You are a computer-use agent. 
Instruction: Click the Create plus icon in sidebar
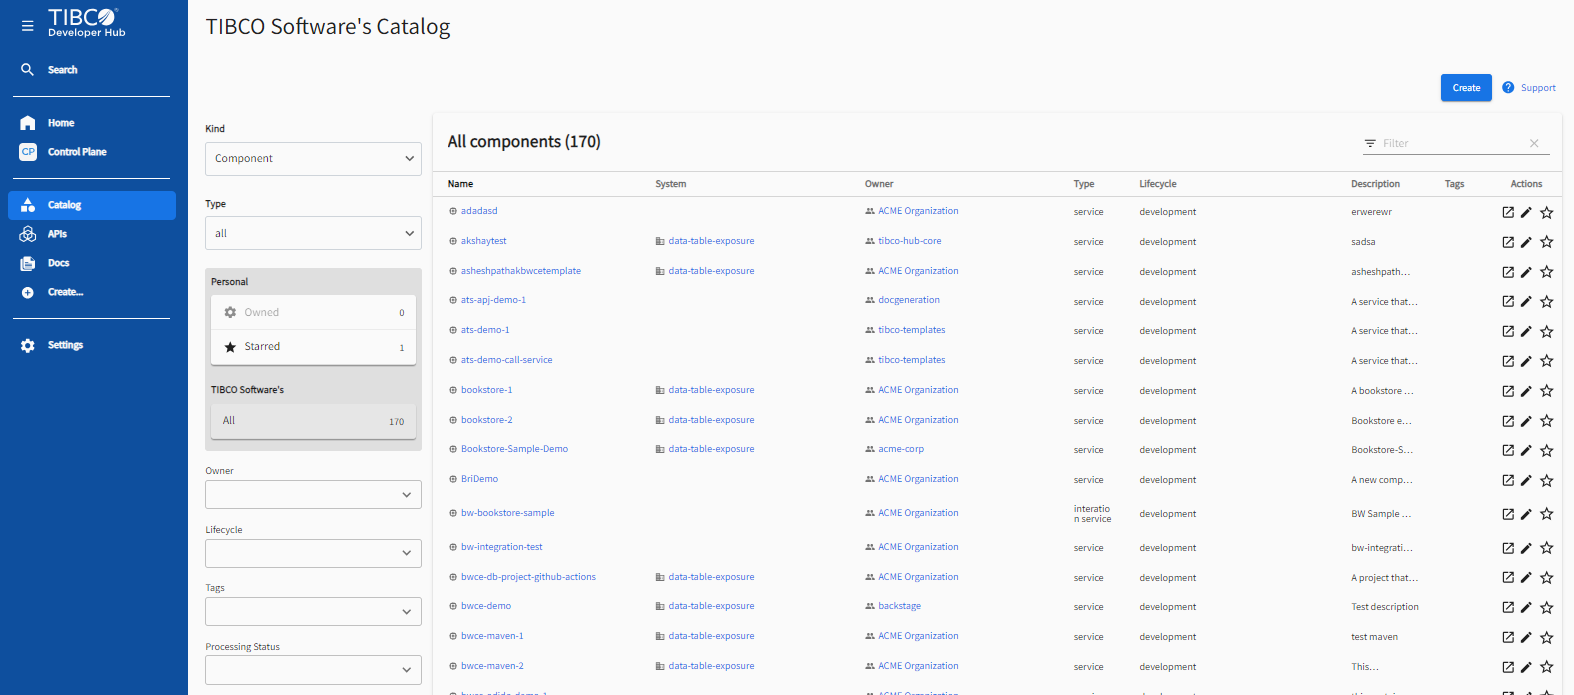(28, 292)
